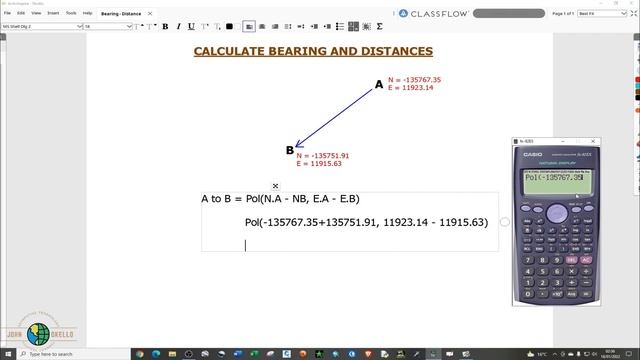Adjust line spacing icon
The image size is (640, 360).
point(288,27)
